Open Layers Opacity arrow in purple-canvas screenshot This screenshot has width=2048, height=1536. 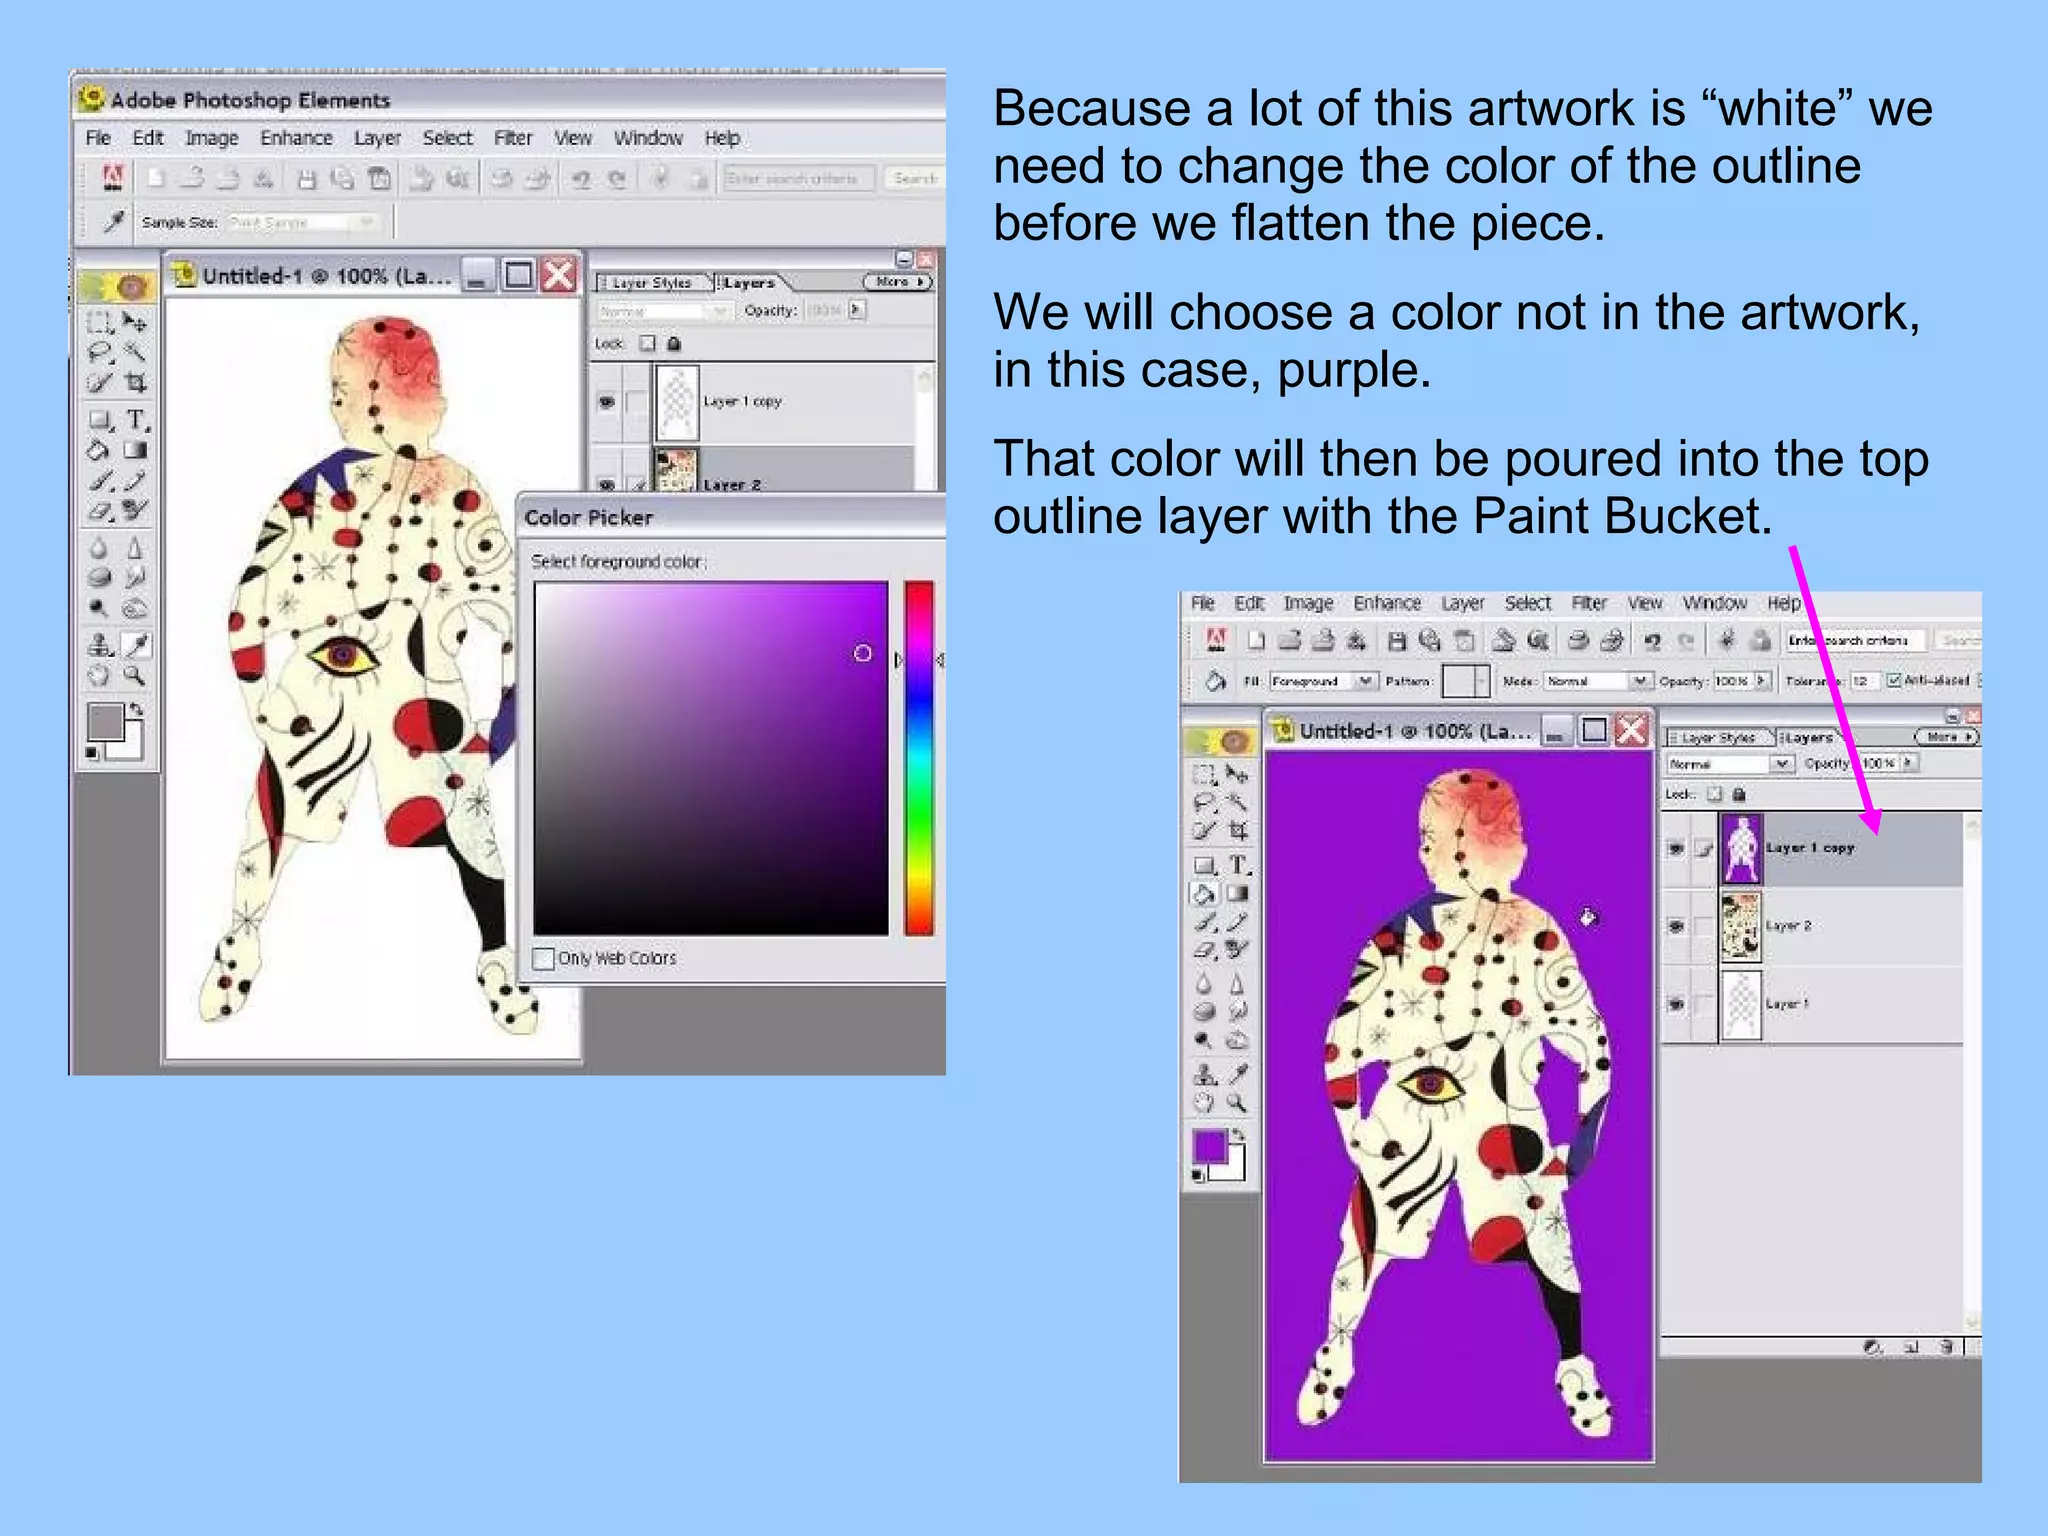coord(1909,763)
